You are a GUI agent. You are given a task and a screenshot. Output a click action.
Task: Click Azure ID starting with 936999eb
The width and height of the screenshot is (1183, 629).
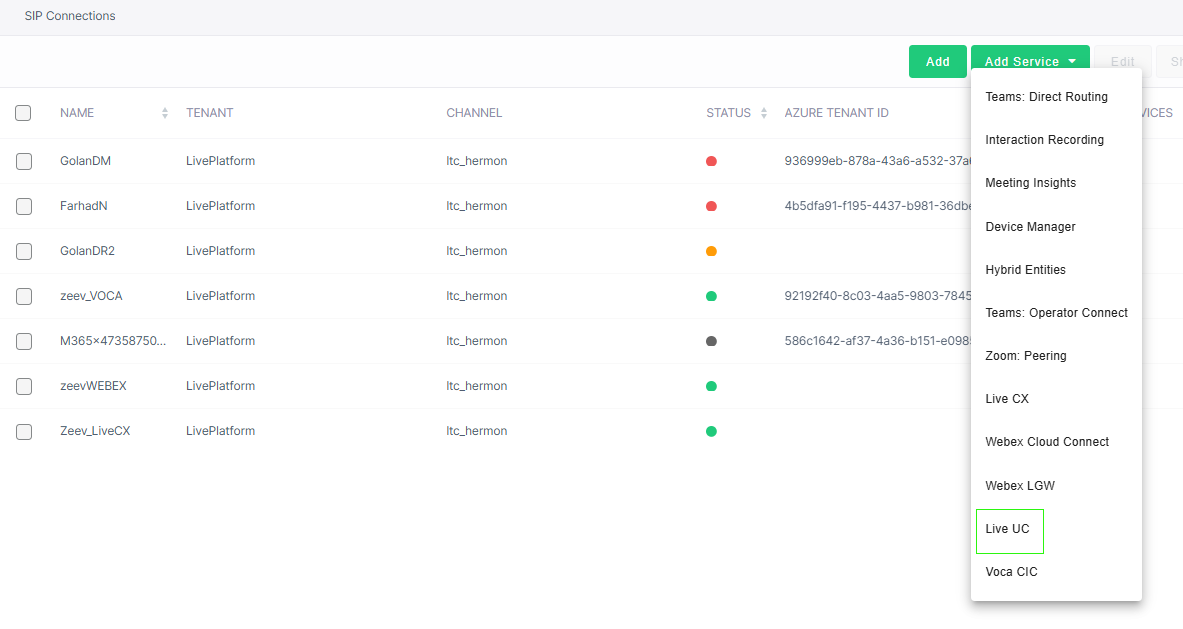(x=877, y=161)
